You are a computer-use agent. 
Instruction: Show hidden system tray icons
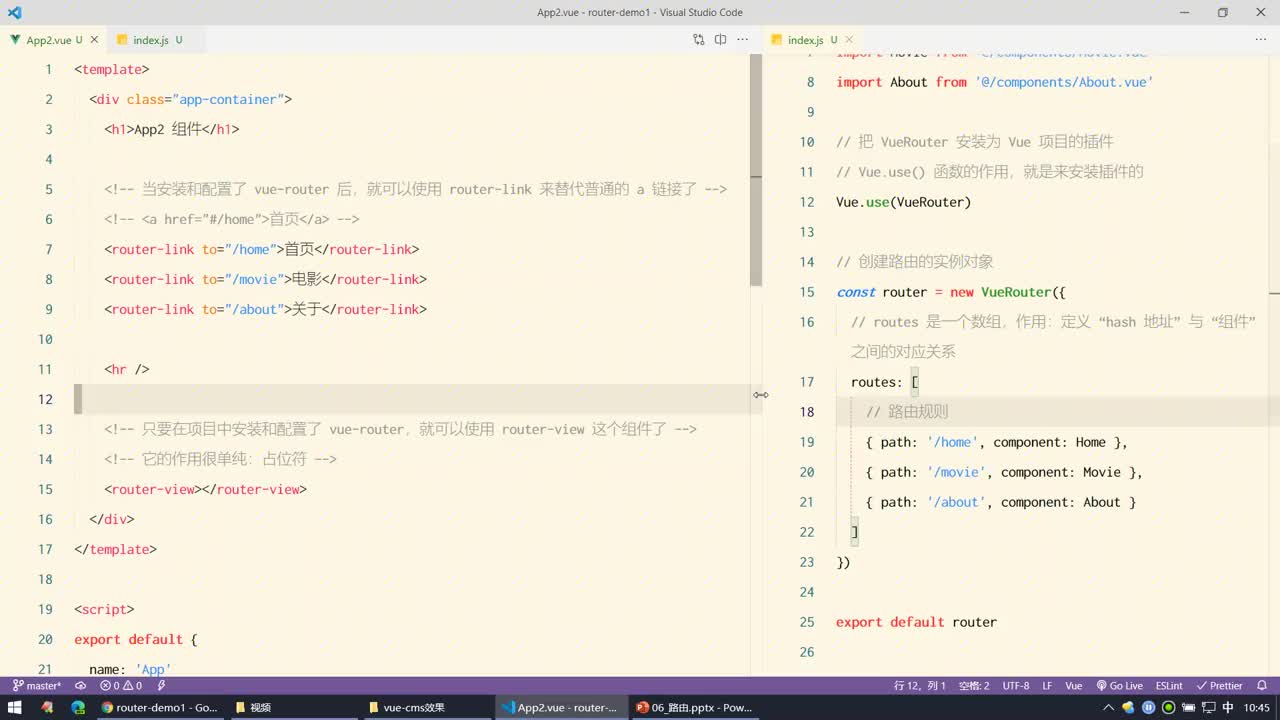[1109, 707]
